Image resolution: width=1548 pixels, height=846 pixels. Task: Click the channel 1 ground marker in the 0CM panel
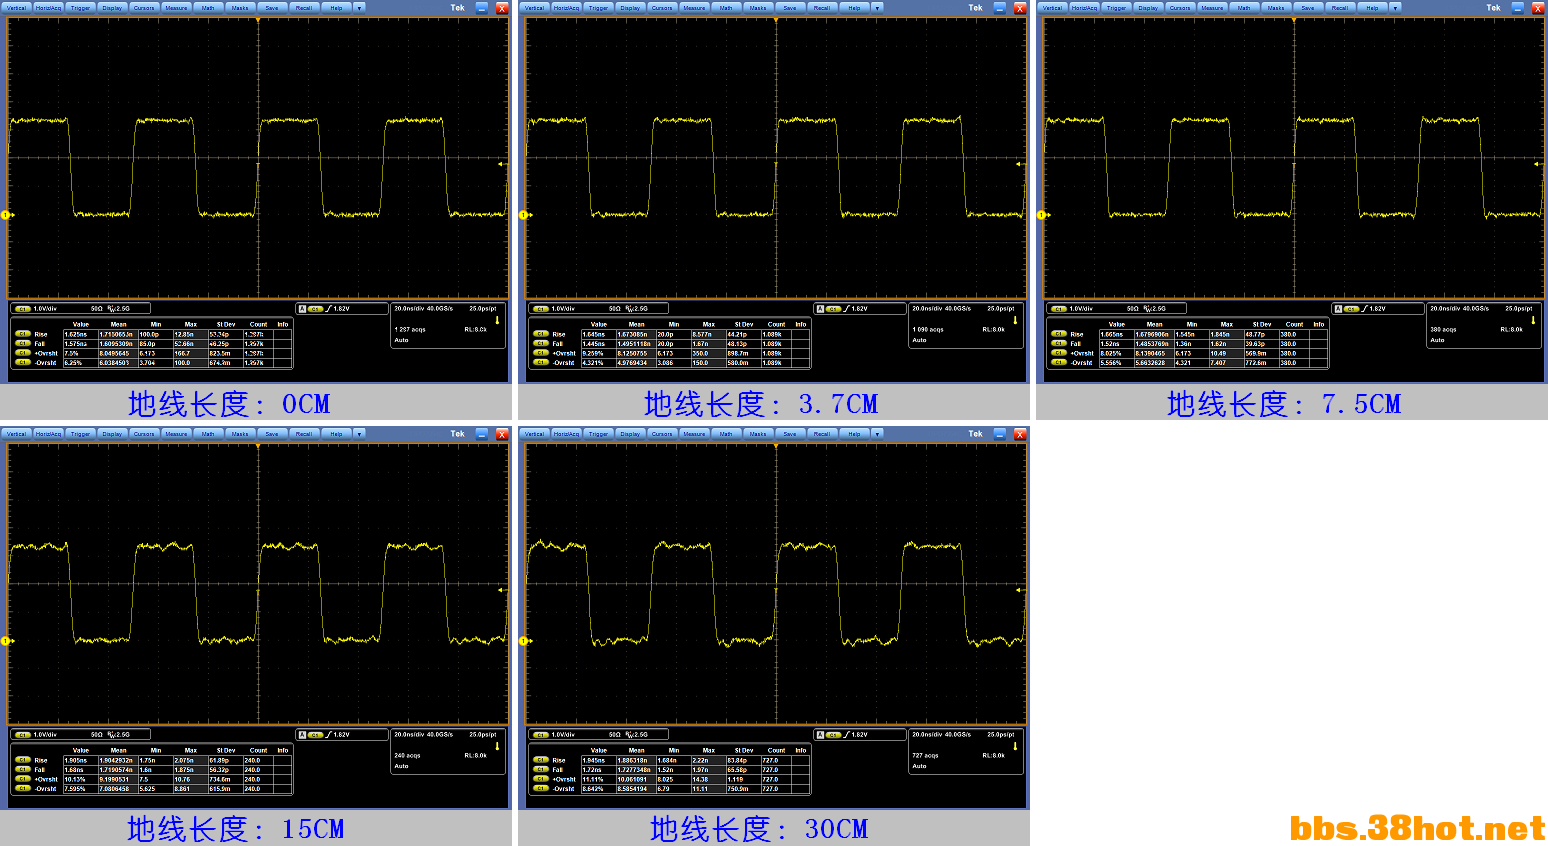click(x=5, y=215)
